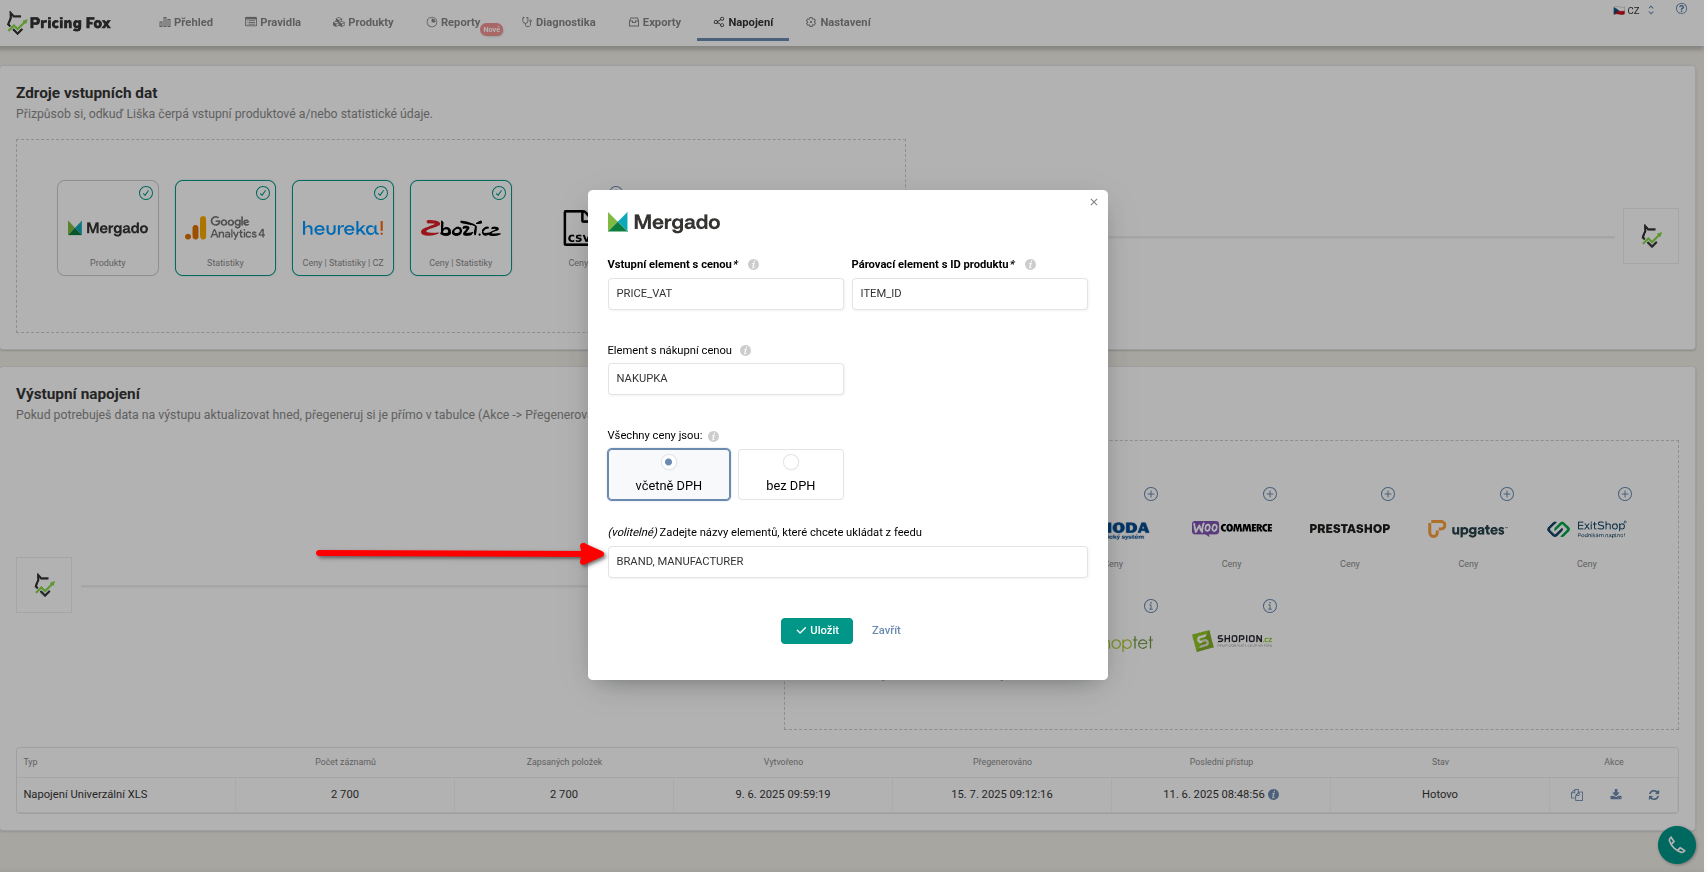Screen dimensions: 1707x872
Task: Click info icon next to Vstupní element s cenou
Action: click(x=754, y=265)
